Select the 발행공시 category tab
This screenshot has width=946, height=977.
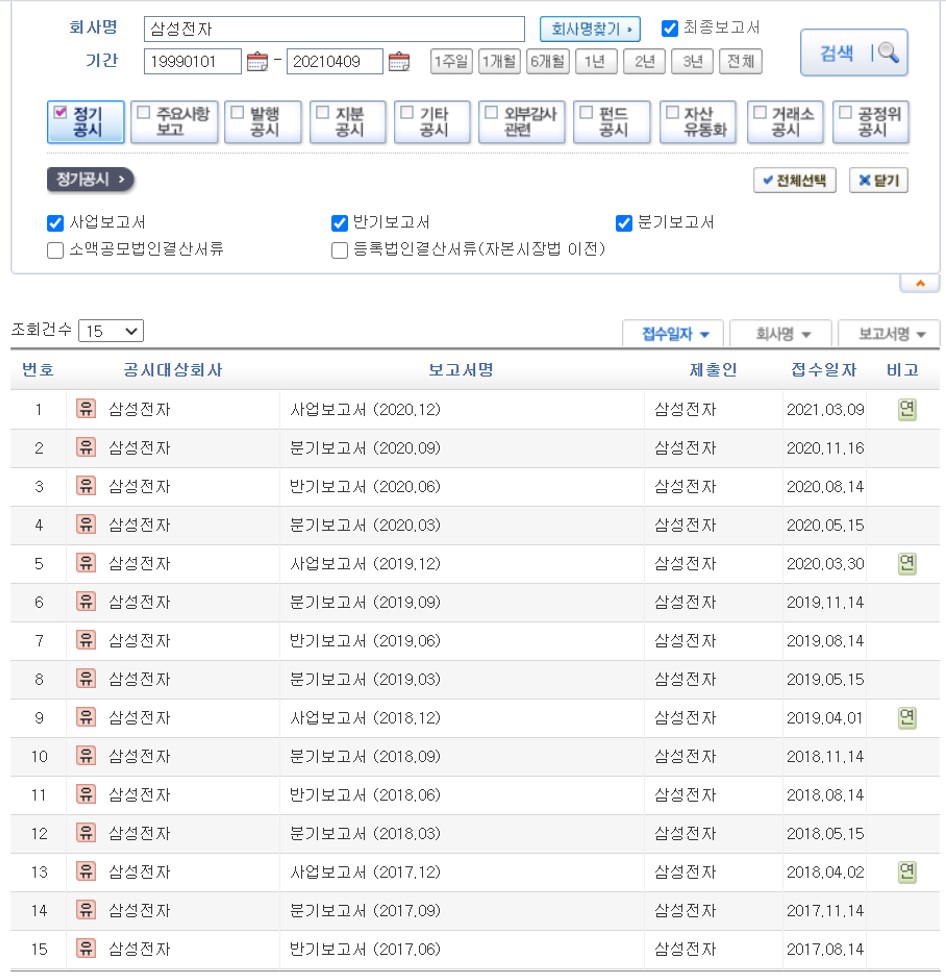pos(263,122)
